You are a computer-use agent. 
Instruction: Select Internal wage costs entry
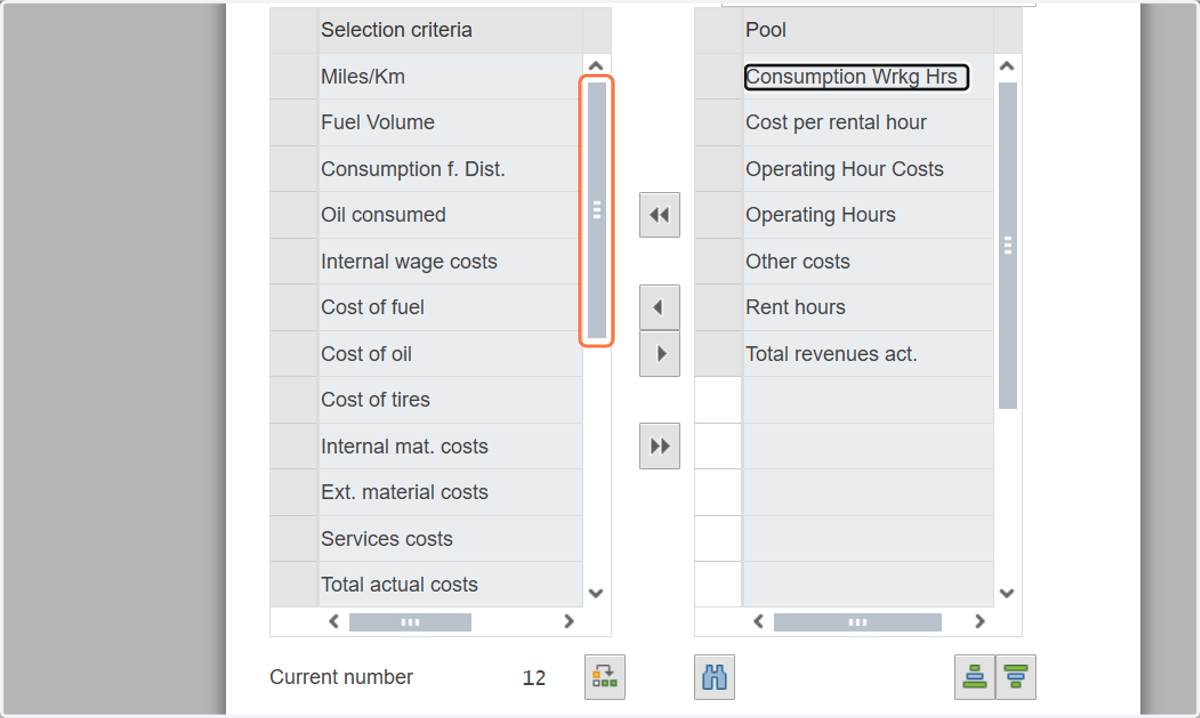(x=450, y=262)
